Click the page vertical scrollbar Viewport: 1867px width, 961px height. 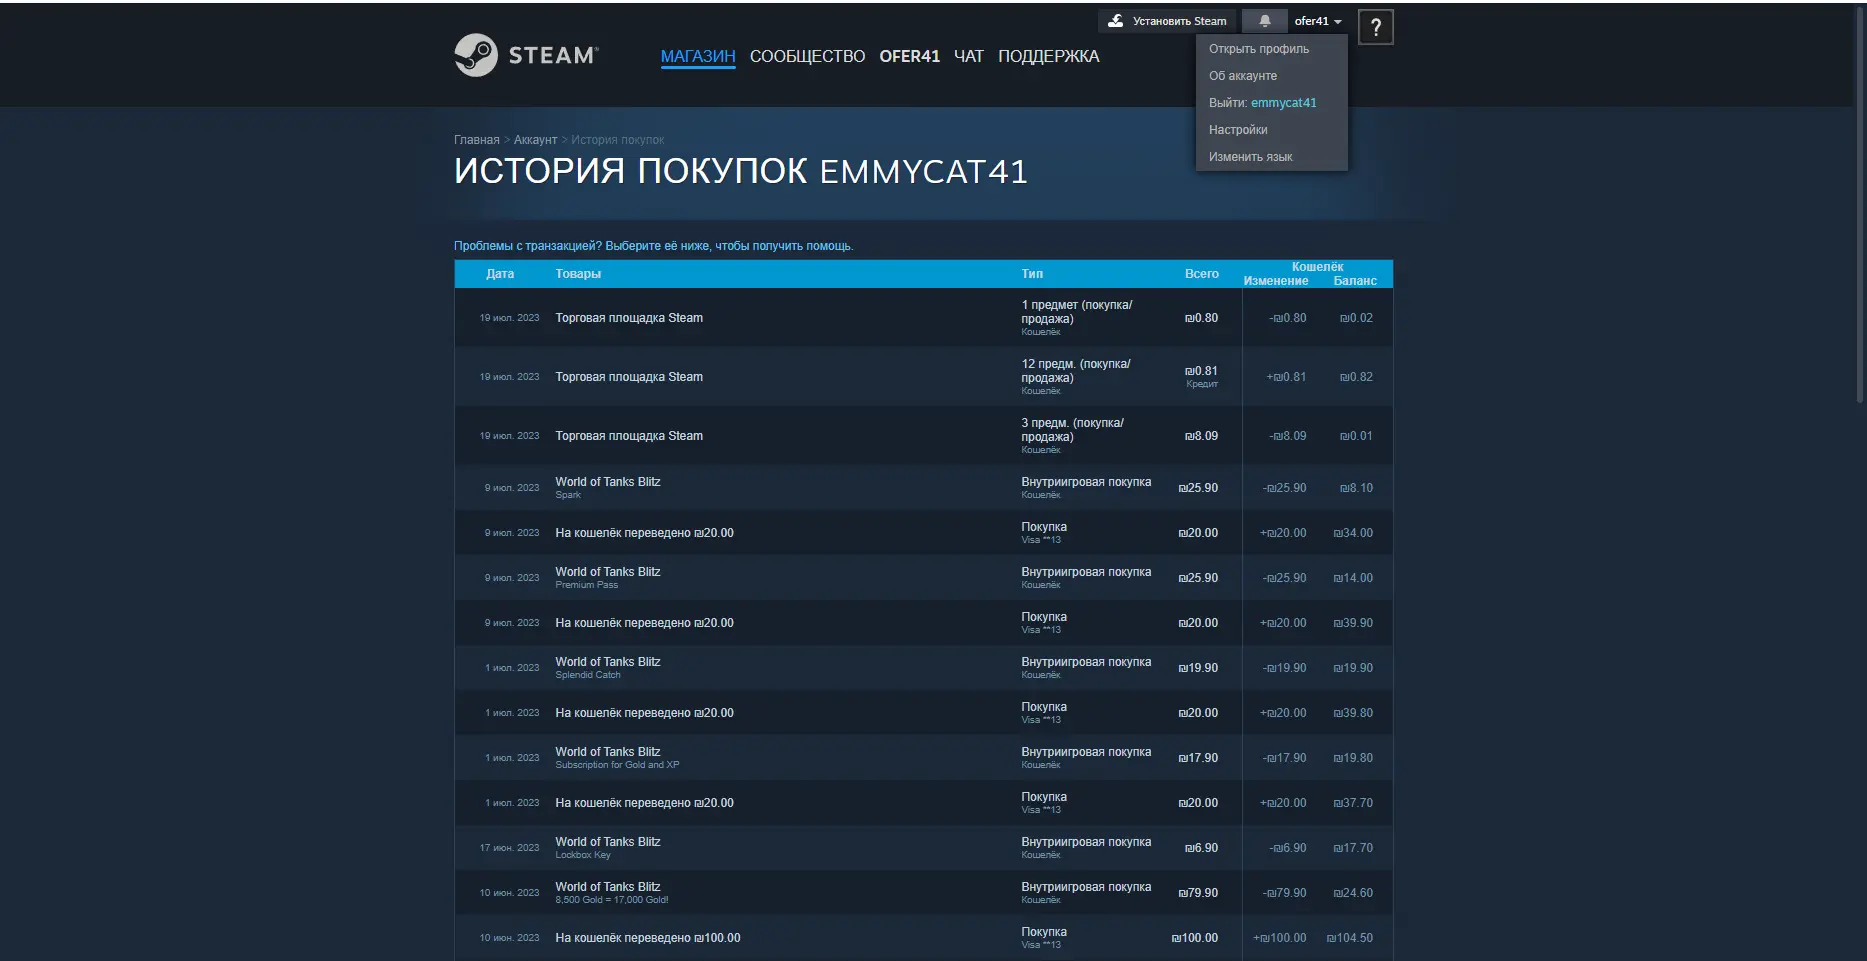click(x=1859, y=200)
